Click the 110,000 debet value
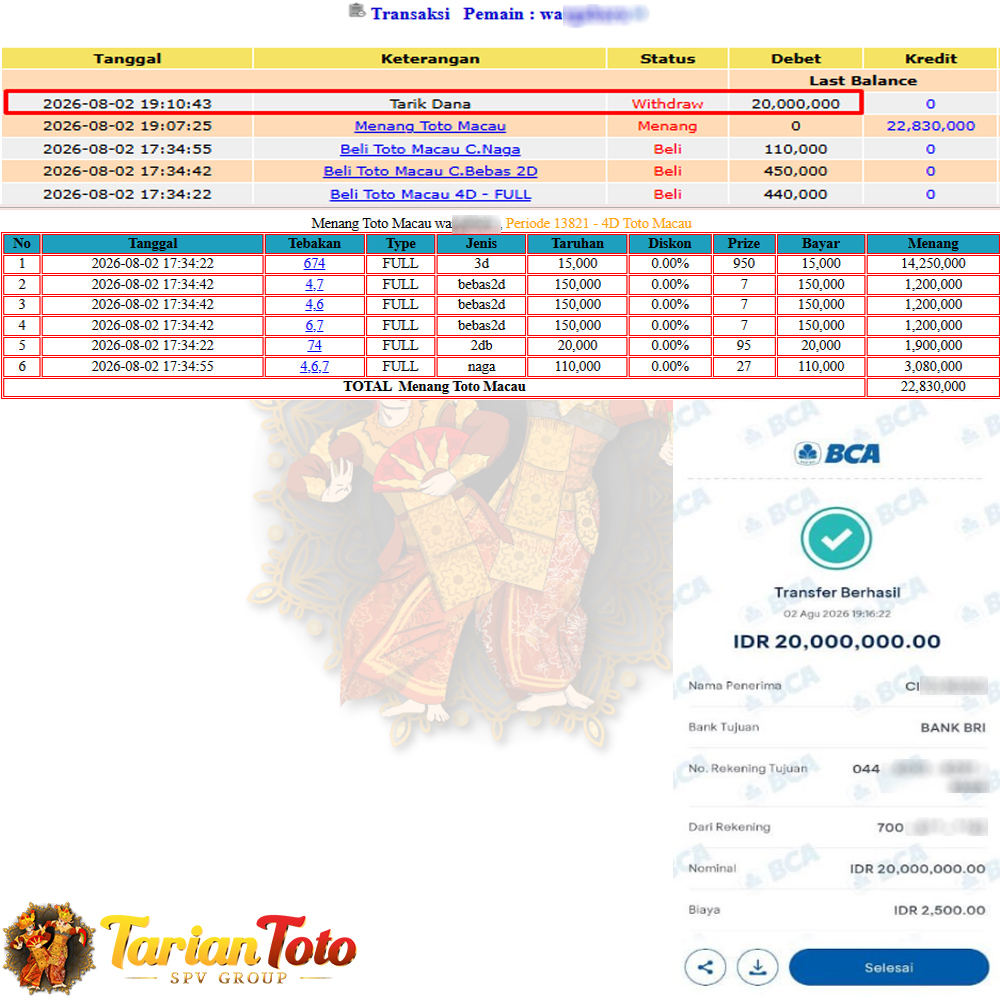 tap(795, 149)
